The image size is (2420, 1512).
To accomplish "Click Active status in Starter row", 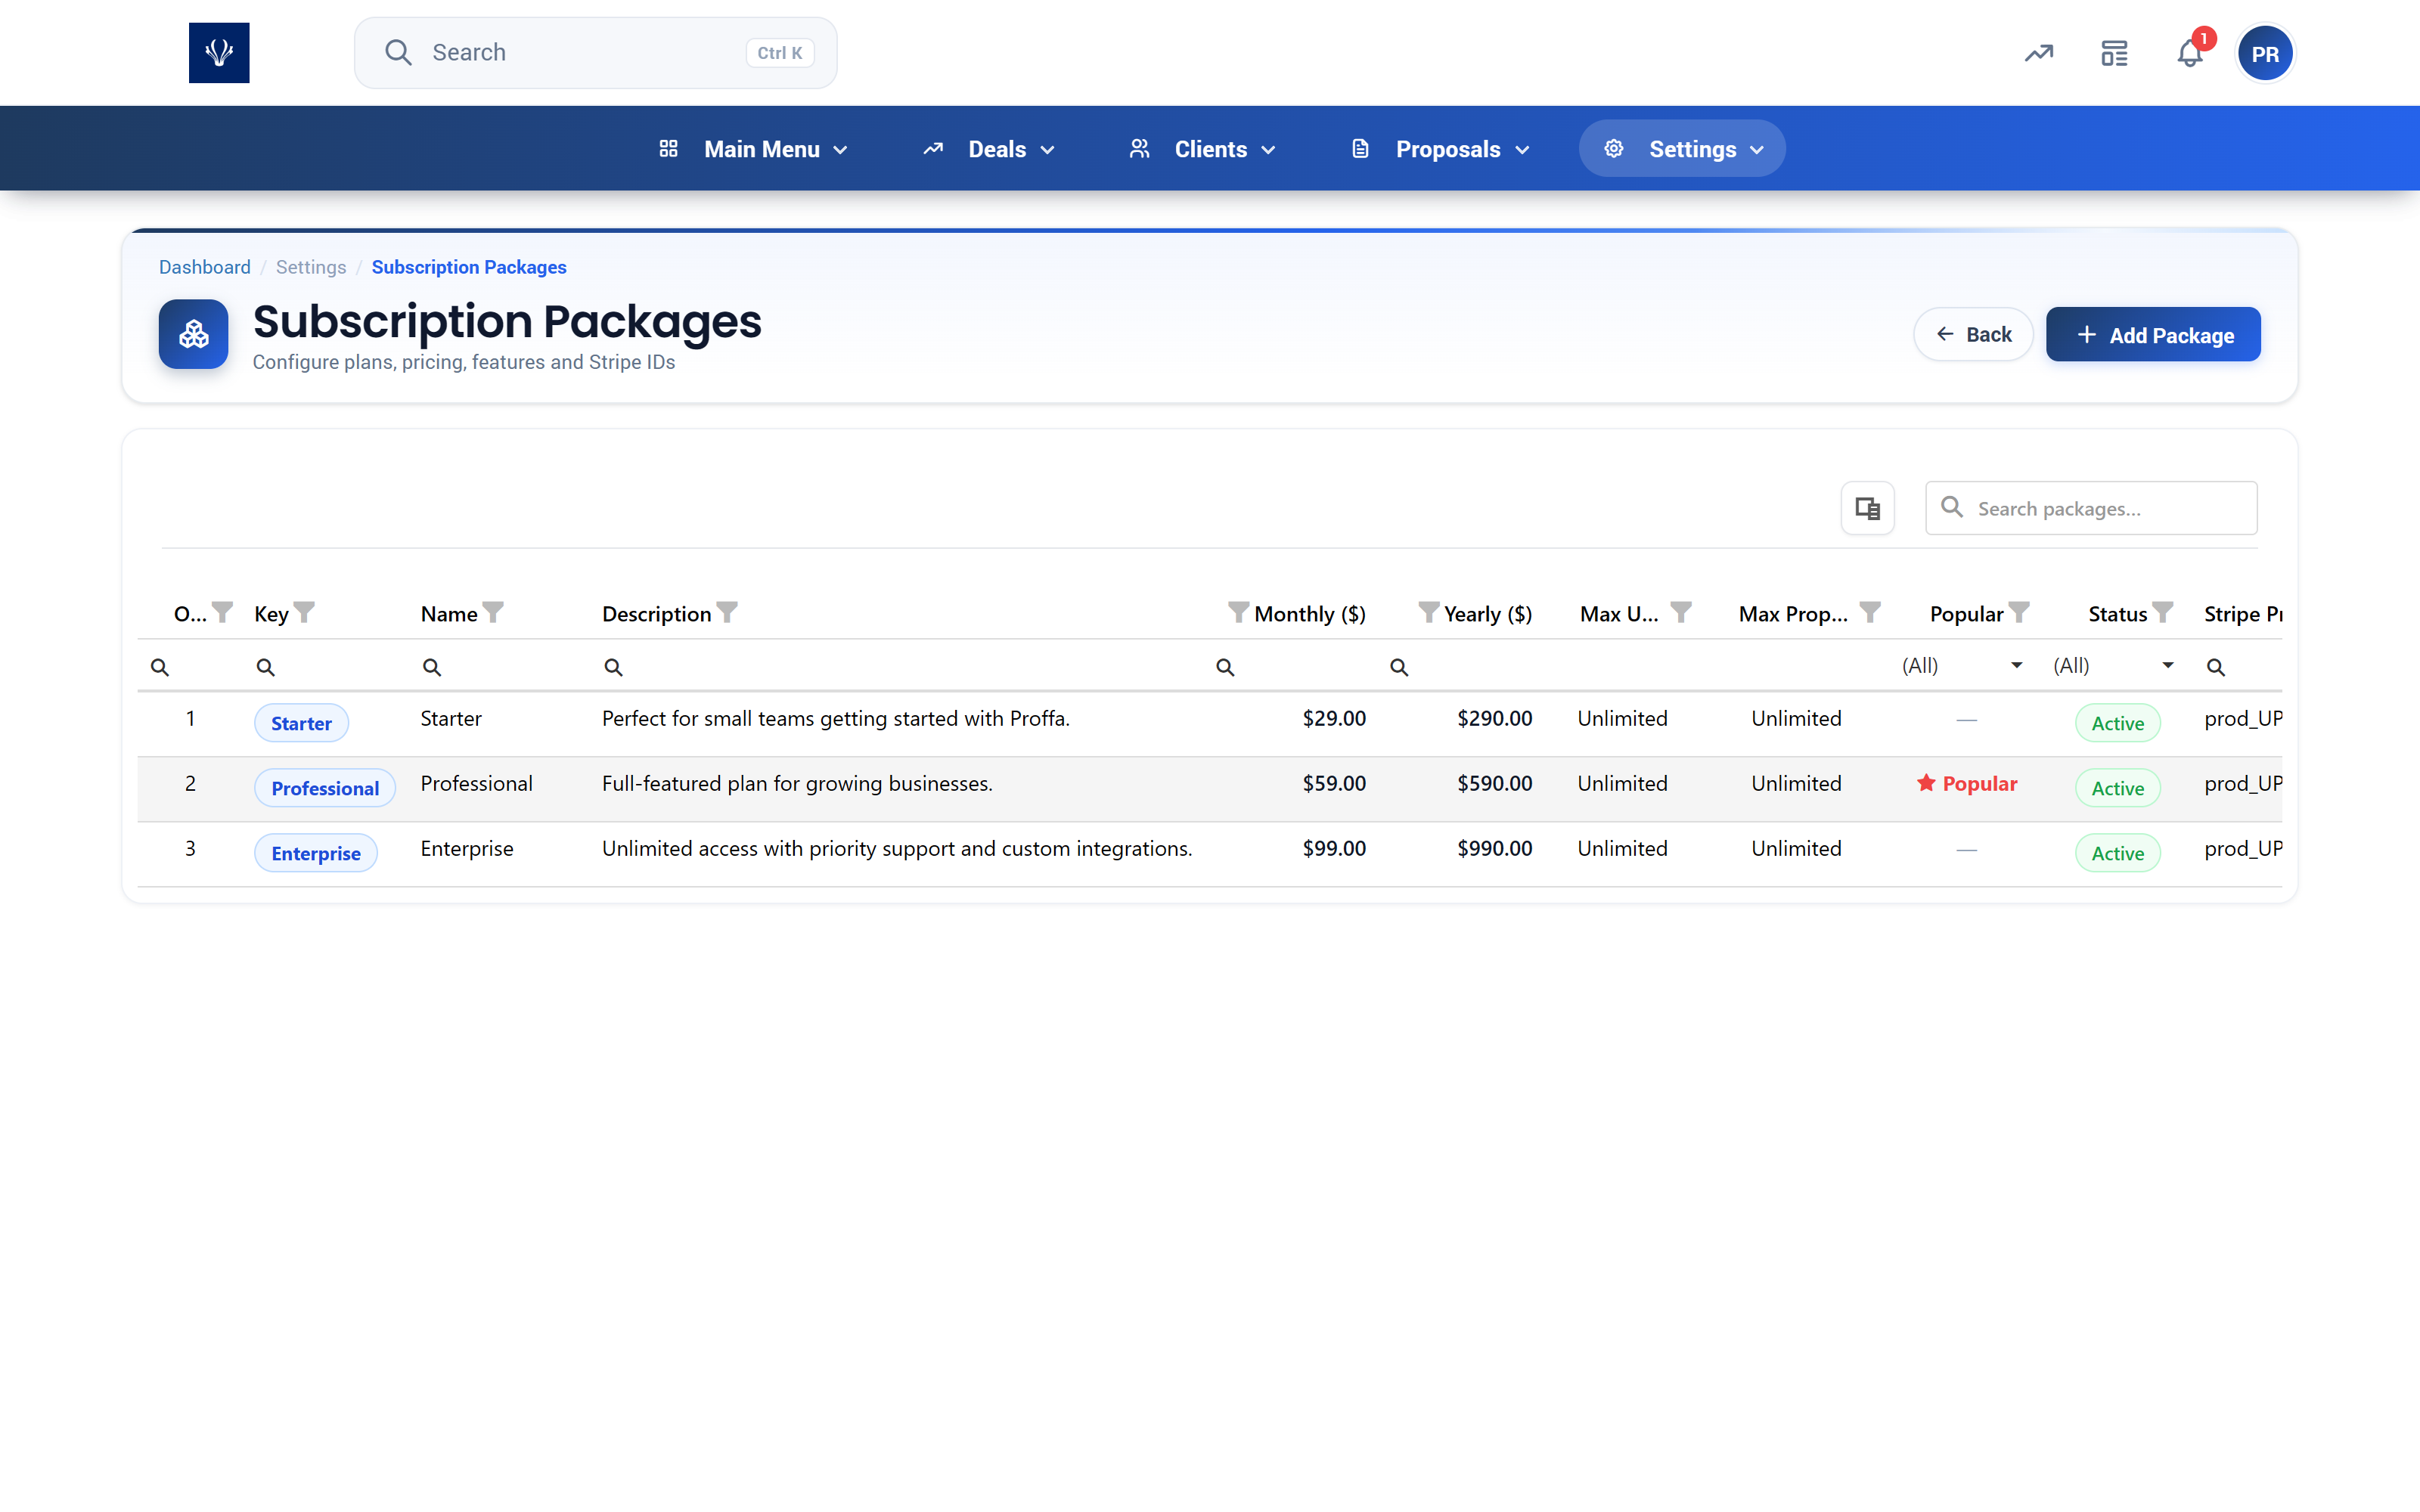I will tap(2118, 723).
